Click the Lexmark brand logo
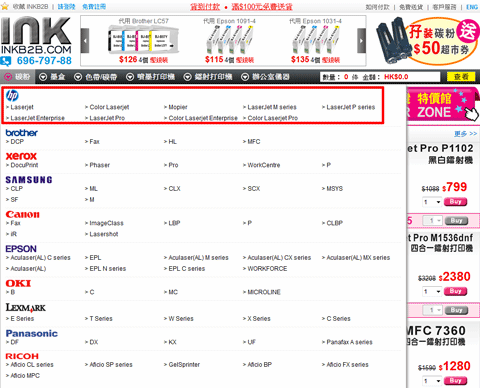Viewport: 480px width, 388px height. (26, 308)
